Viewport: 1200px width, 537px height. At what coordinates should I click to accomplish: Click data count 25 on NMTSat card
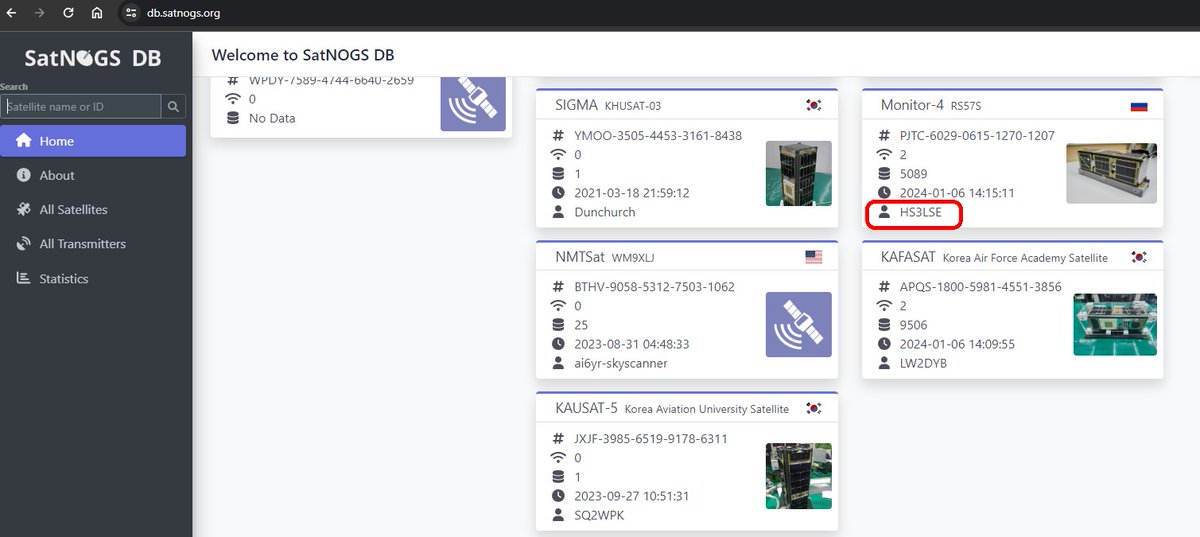click(581, 326)
